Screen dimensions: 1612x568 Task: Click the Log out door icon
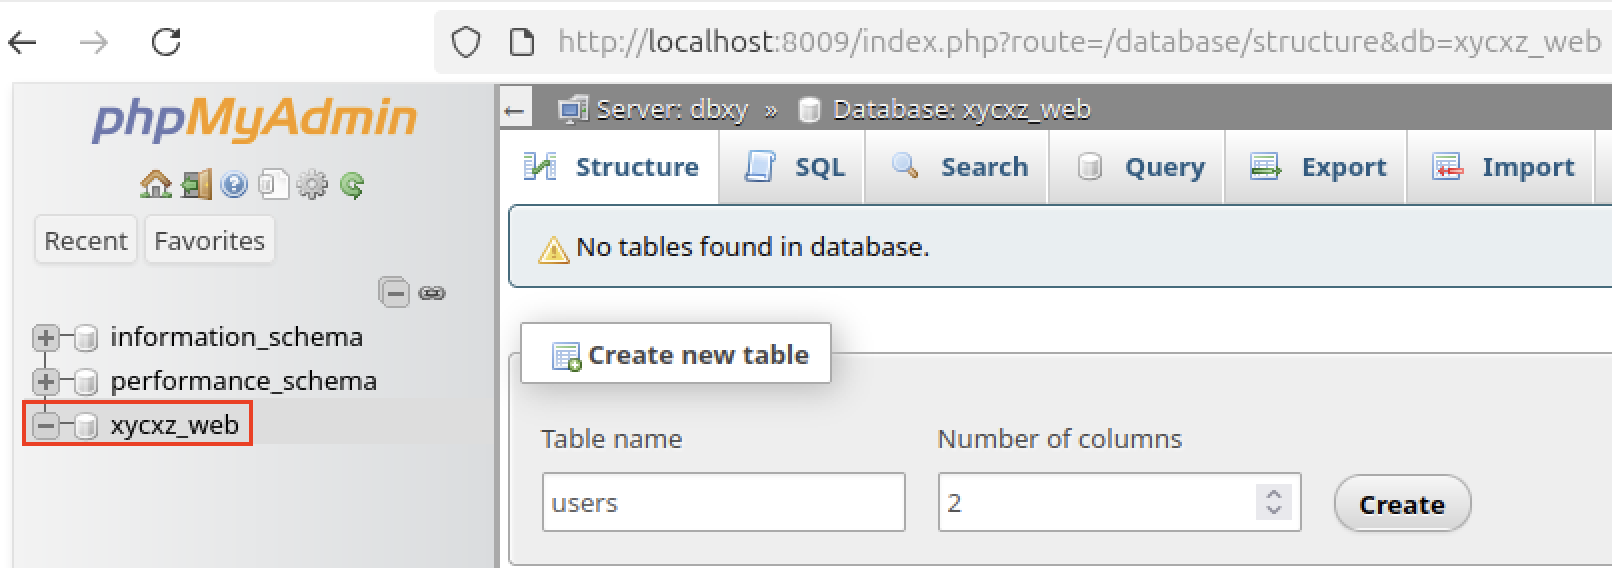pyautogui.click(x=197, y=184)
